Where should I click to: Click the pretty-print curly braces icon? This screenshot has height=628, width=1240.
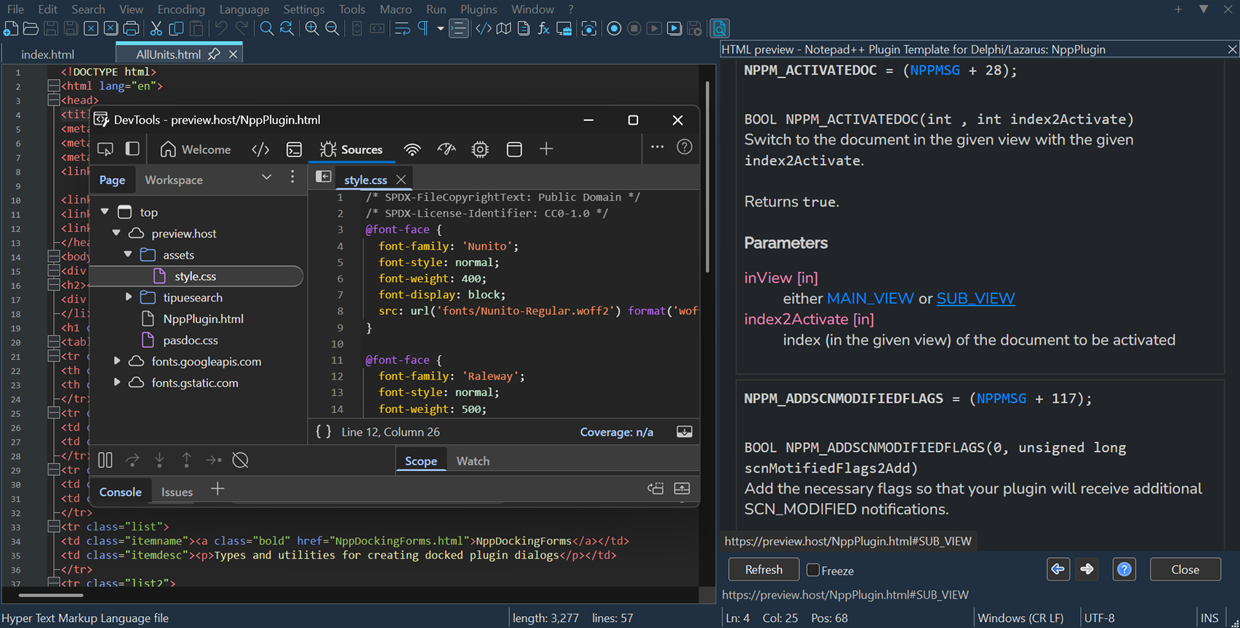click(323, 432)
